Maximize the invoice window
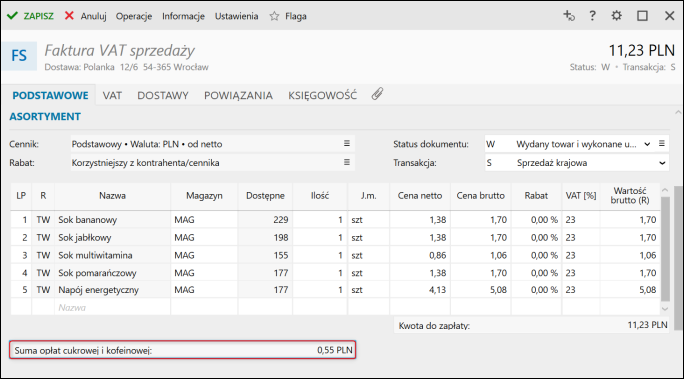Screen dimensions: 684x379 642,16
